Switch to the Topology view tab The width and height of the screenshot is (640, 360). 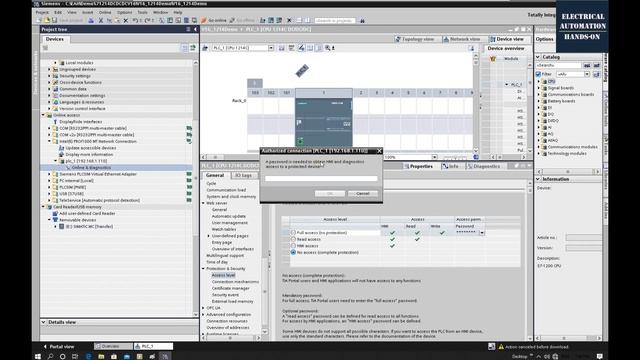416,39
